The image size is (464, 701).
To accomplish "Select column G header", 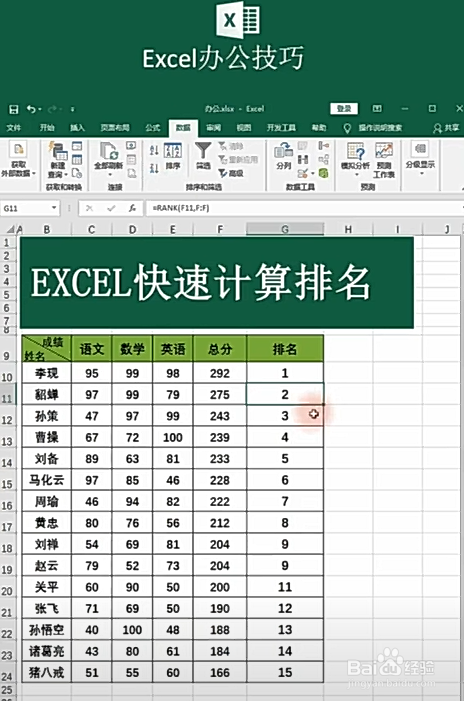I will [x=285, y=229].
